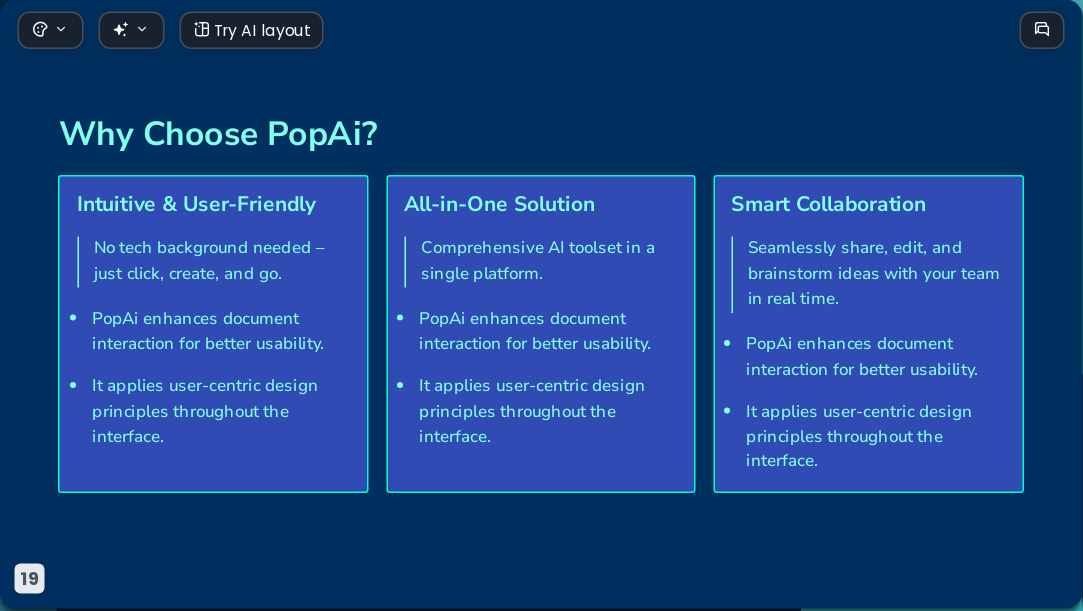Click 'PopAi enhances document' bullet in Smart Collaboration card
This screenshot has width=1083, height=611.
pos(861,356)
